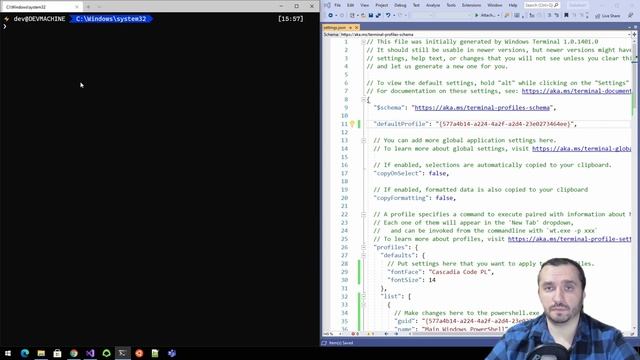The width and height of the screenshot is (640, 360).
Task: Toggle the bookmark icon in toolbar
Action: pyautogui.click(x=566, y=15)
